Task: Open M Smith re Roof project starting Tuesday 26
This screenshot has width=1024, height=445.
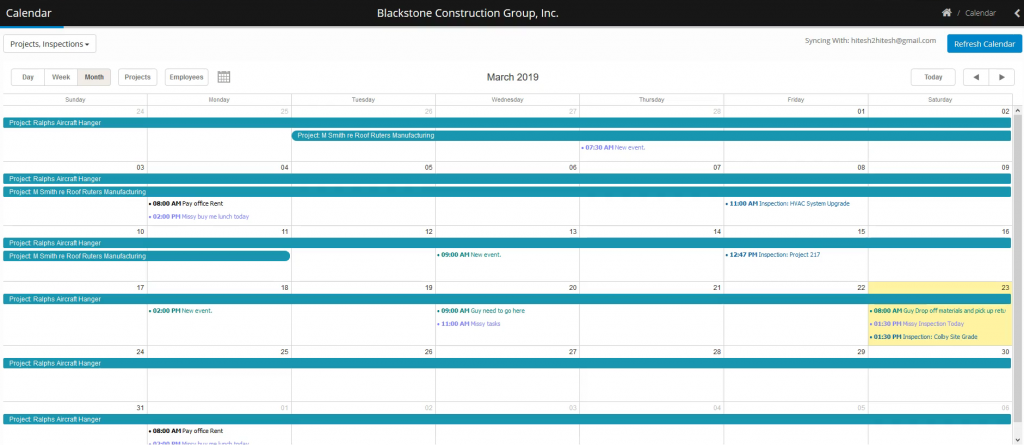Action: click(651, 136)
